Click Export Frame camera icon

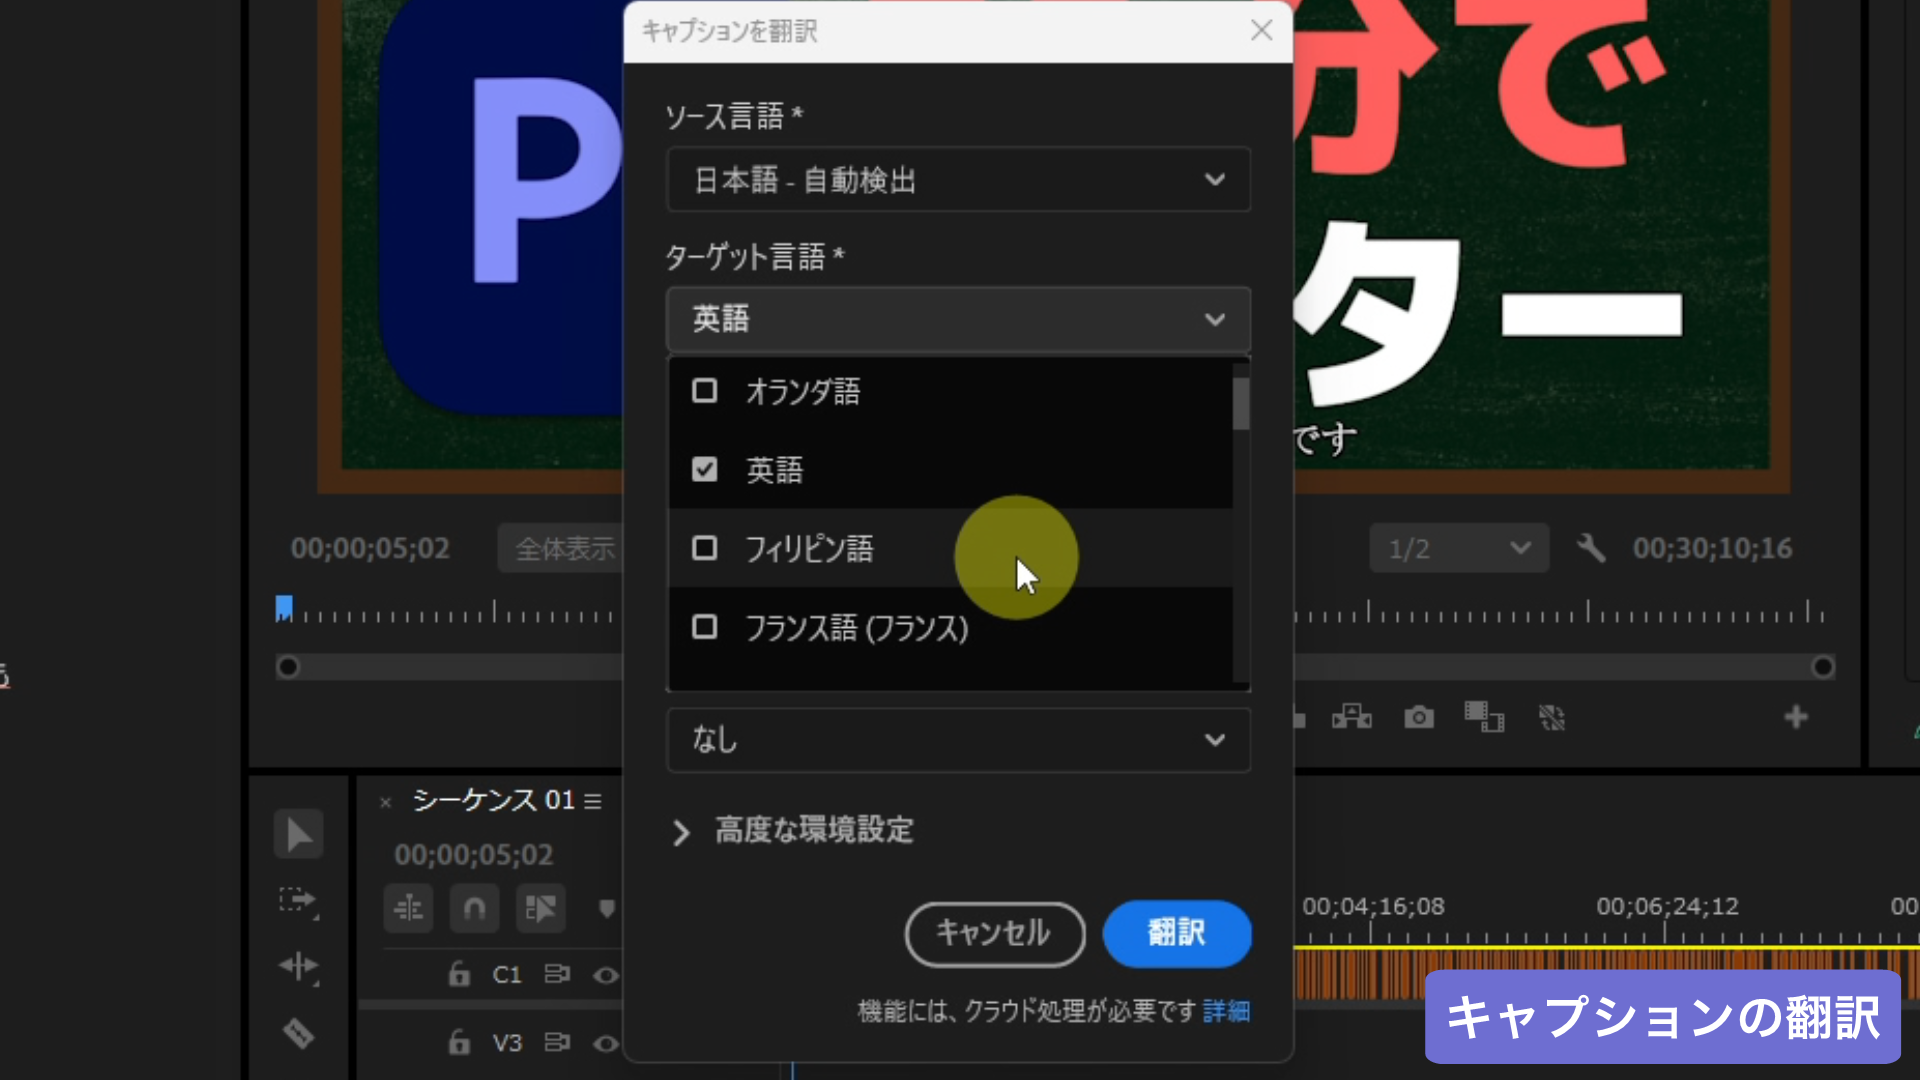(1418, 717)
